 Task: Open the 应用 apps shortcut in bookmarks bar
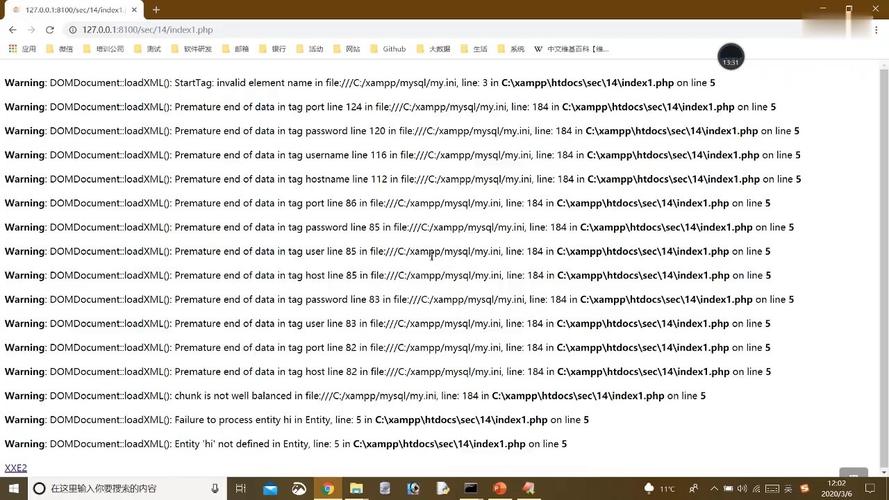pos(22,48)
